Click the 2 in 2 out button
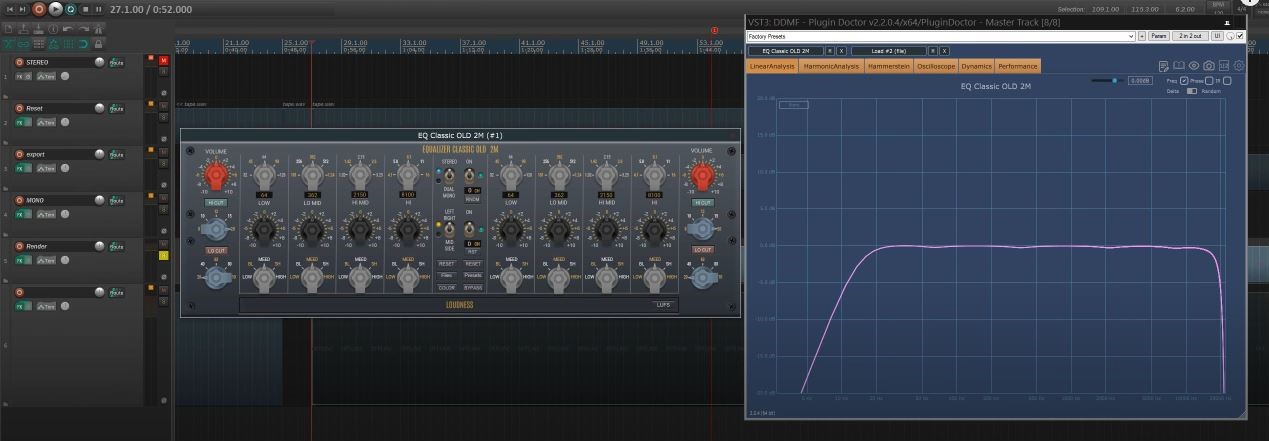The height and width of the screenshot is (441, 1269). (x=1190, y=36)
